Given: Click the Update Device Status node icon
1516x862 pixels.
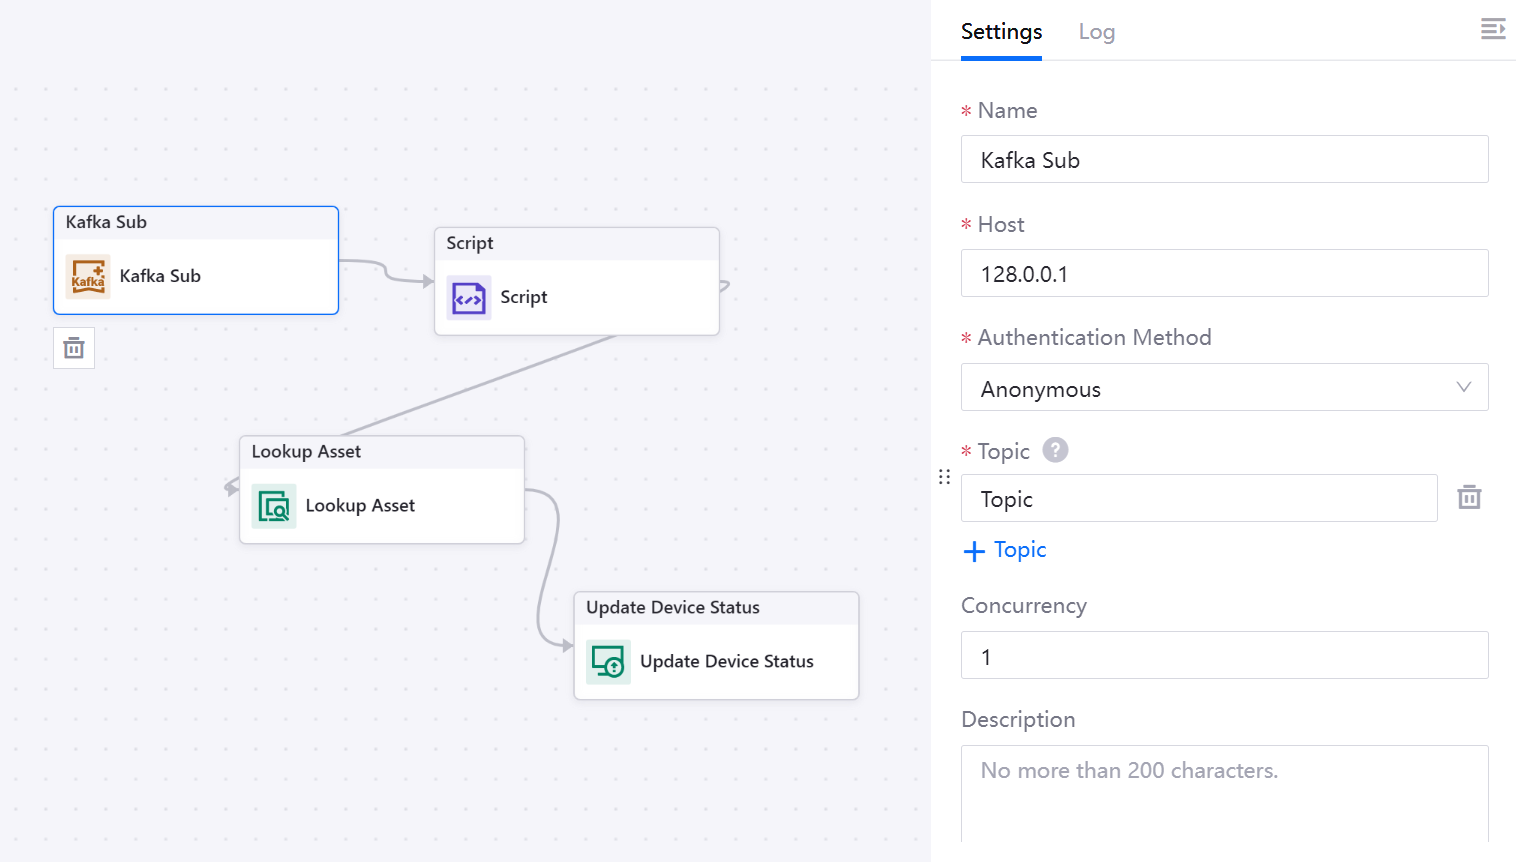Looking at the screenshot, I should point(608,662).
